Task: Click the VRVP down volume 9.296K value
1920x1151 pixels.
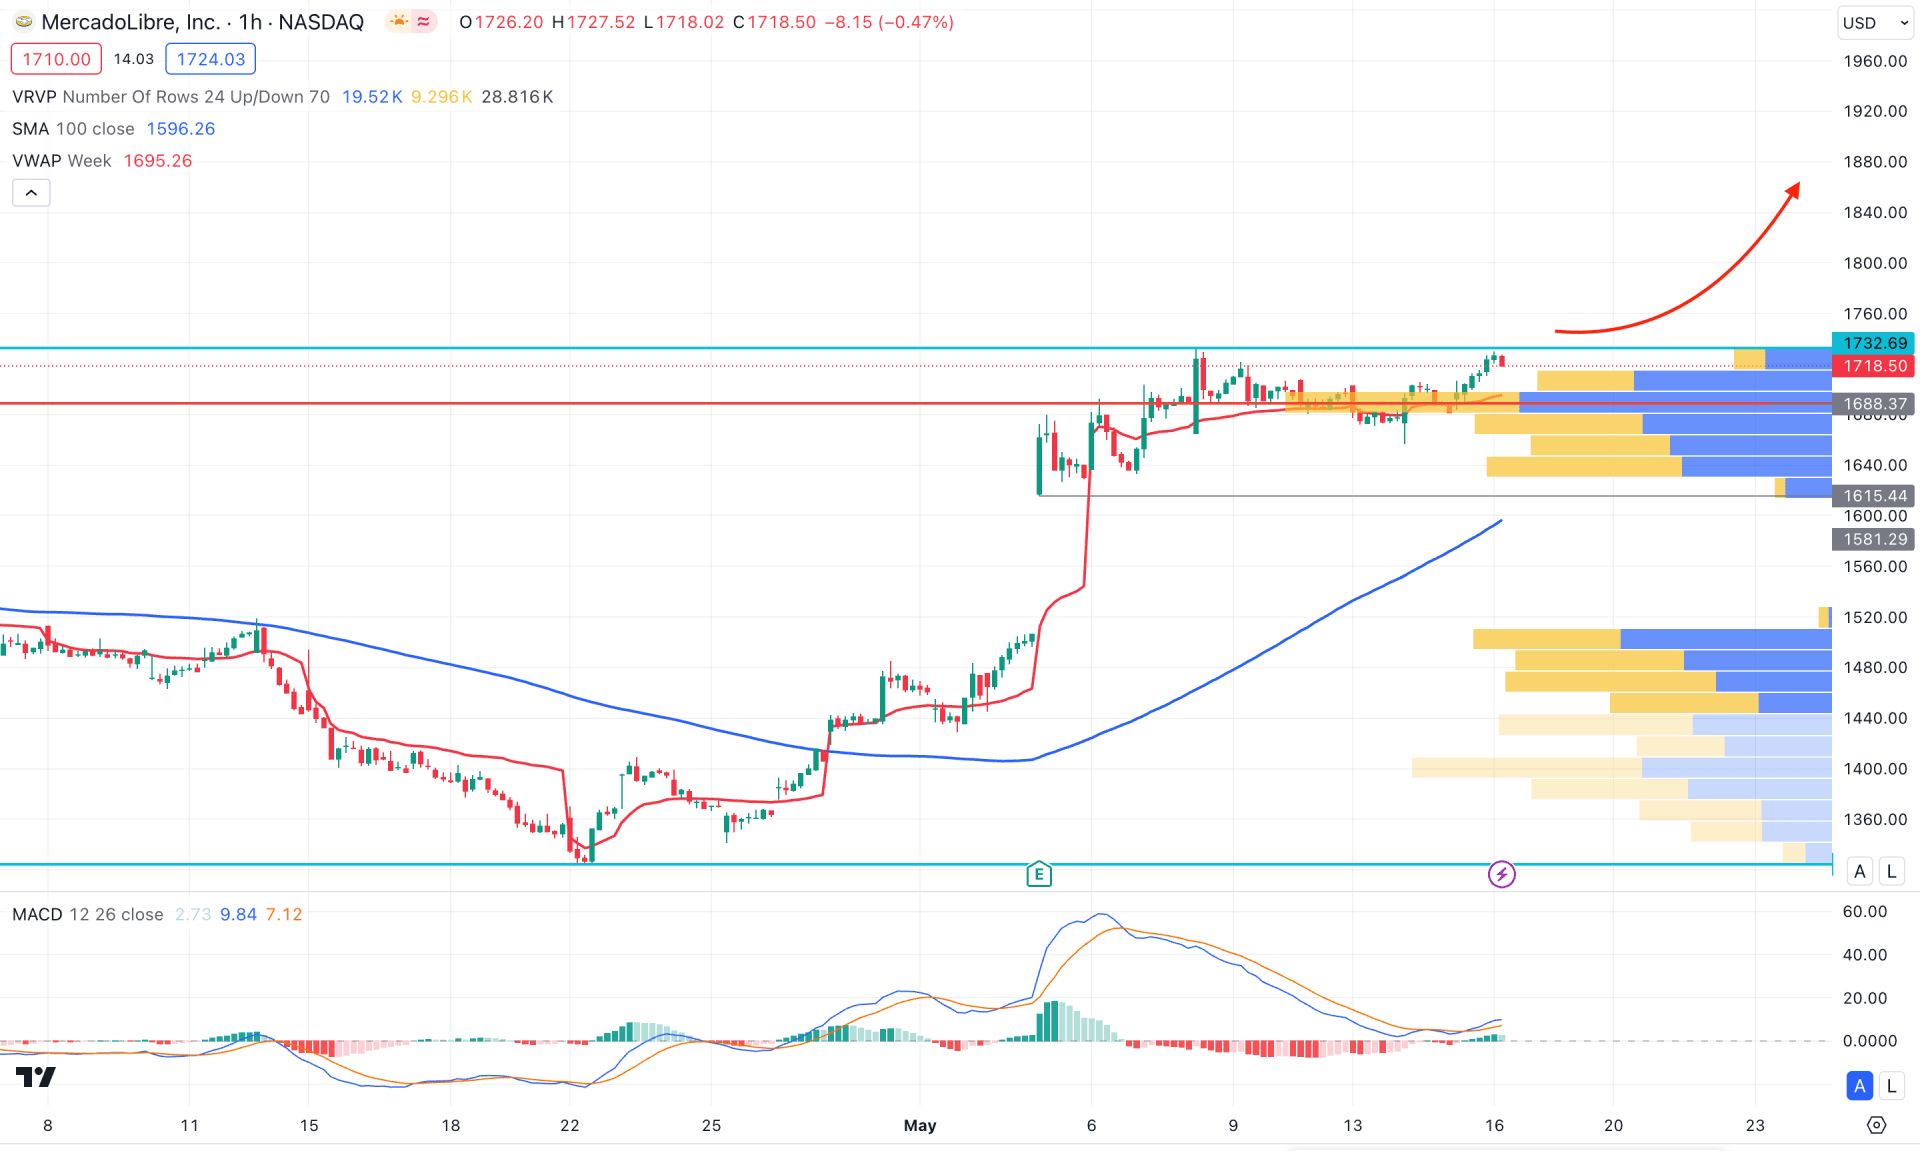Action: tap(441, 97)
